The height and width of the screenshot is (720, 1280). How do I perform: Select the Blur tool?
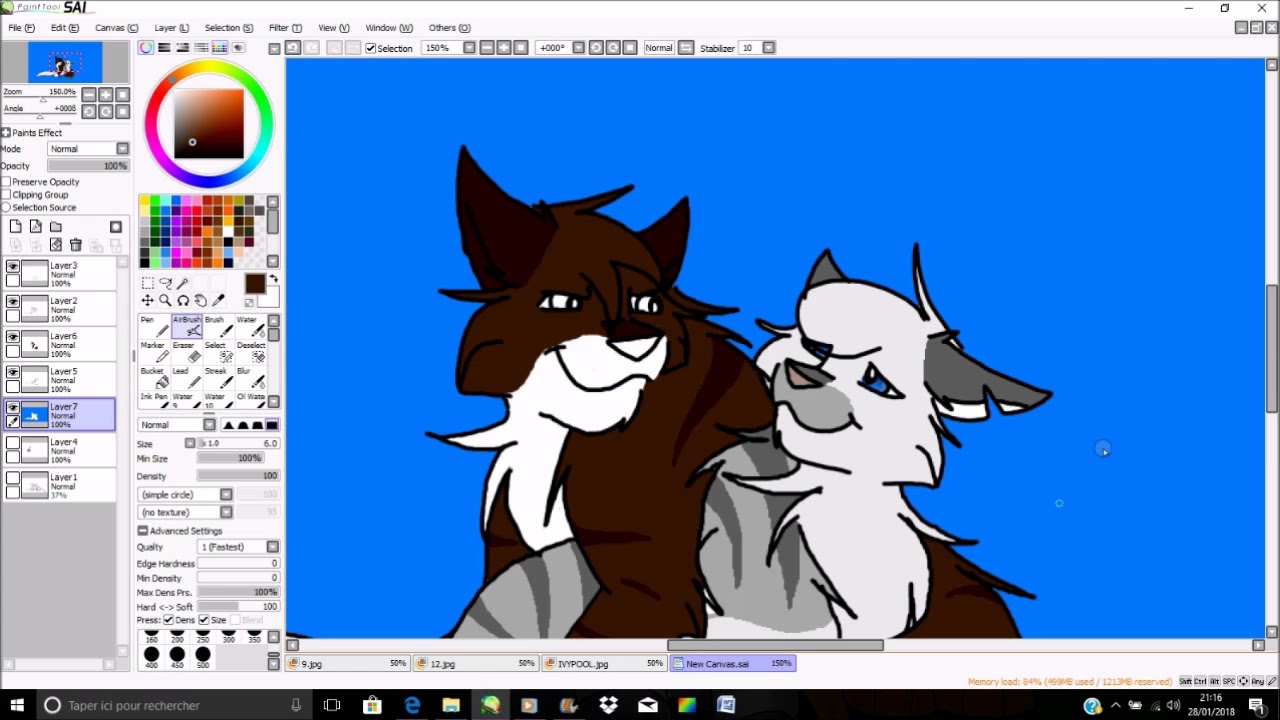click(249, 378)
